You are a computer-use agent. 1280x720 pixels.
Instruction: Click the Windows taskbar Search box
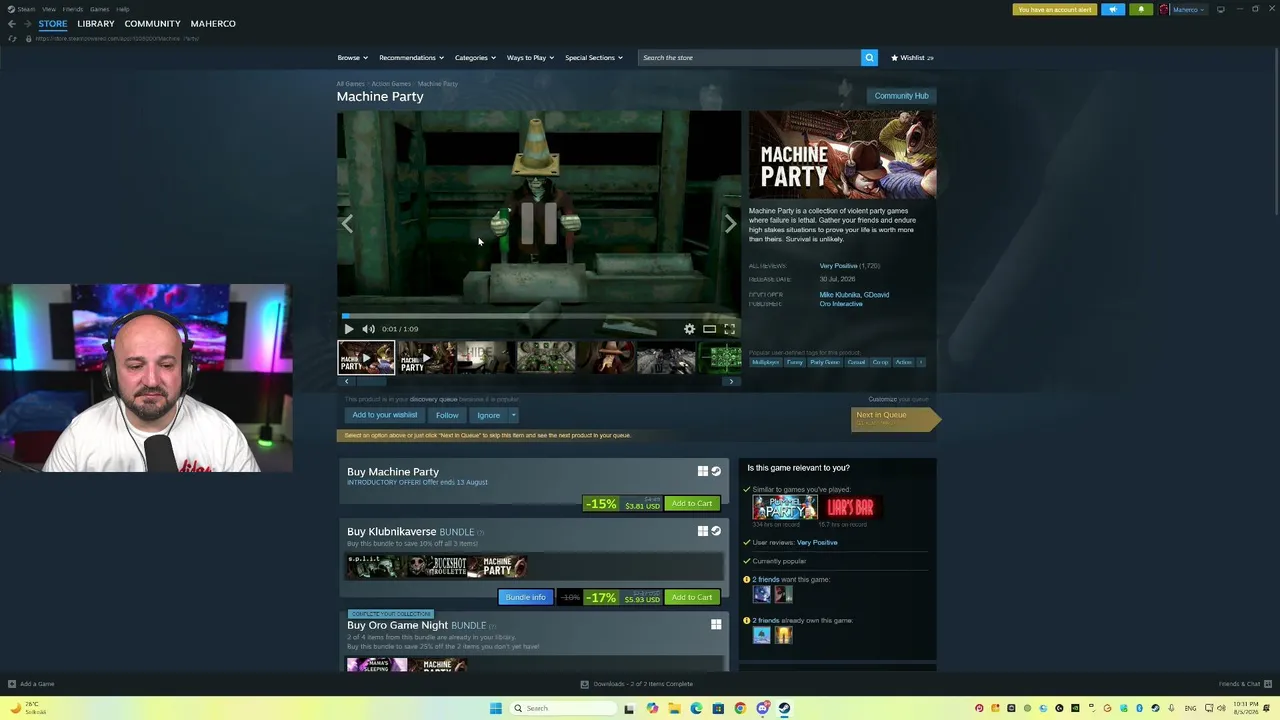(565, 708)
